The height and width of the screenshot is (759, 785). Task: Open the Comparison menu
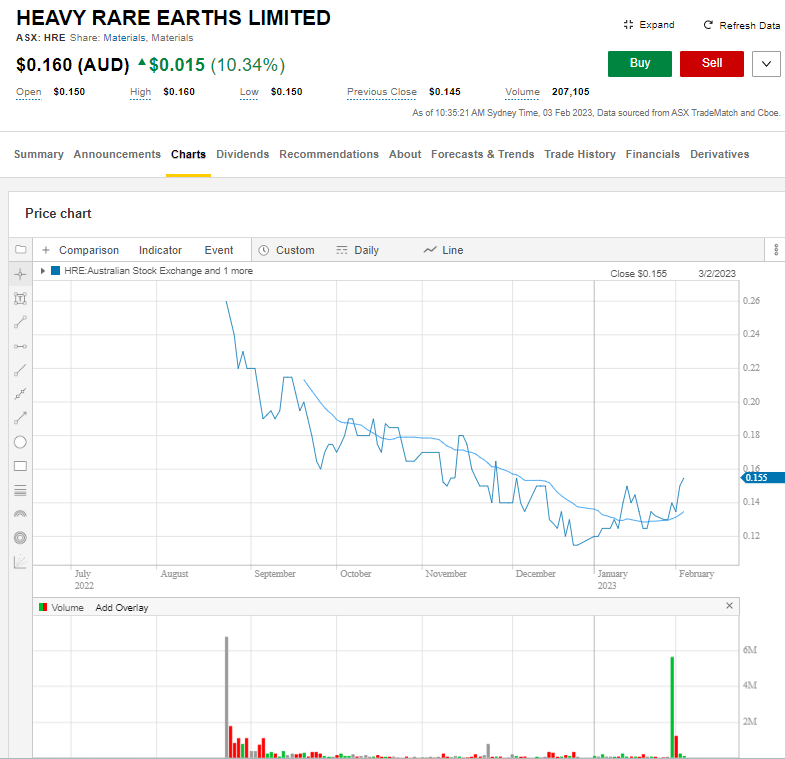click(x=89, y=250)
